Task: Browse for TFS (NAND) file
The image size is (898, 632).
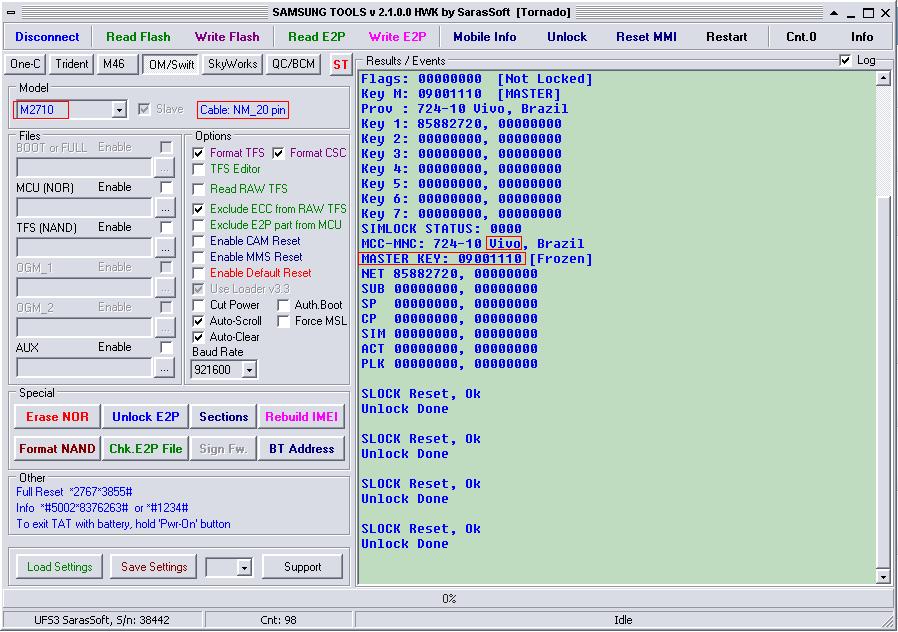Action: click(x=164, y=248)
